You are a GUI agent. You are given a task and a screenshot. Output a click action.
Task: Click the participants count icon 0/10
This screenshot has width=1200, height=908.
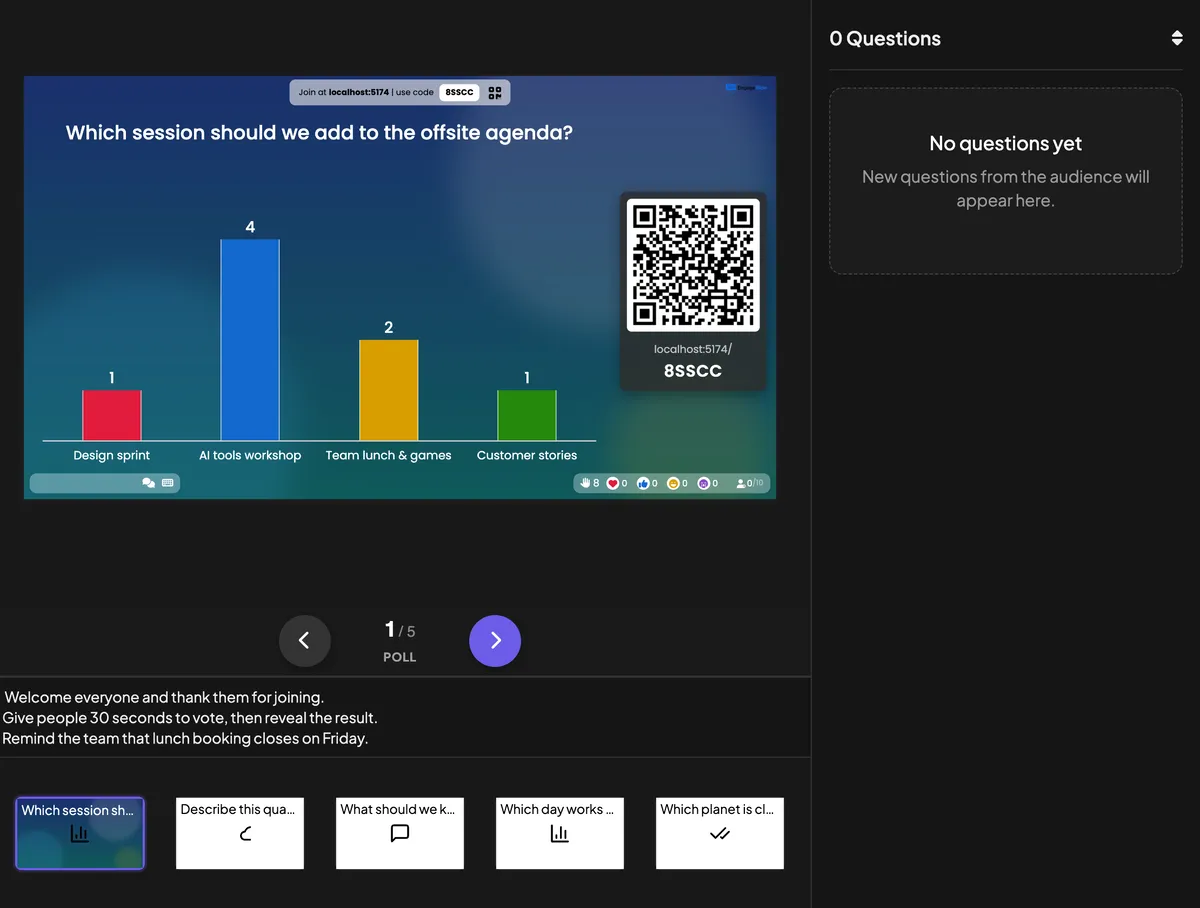pos(750,483)
